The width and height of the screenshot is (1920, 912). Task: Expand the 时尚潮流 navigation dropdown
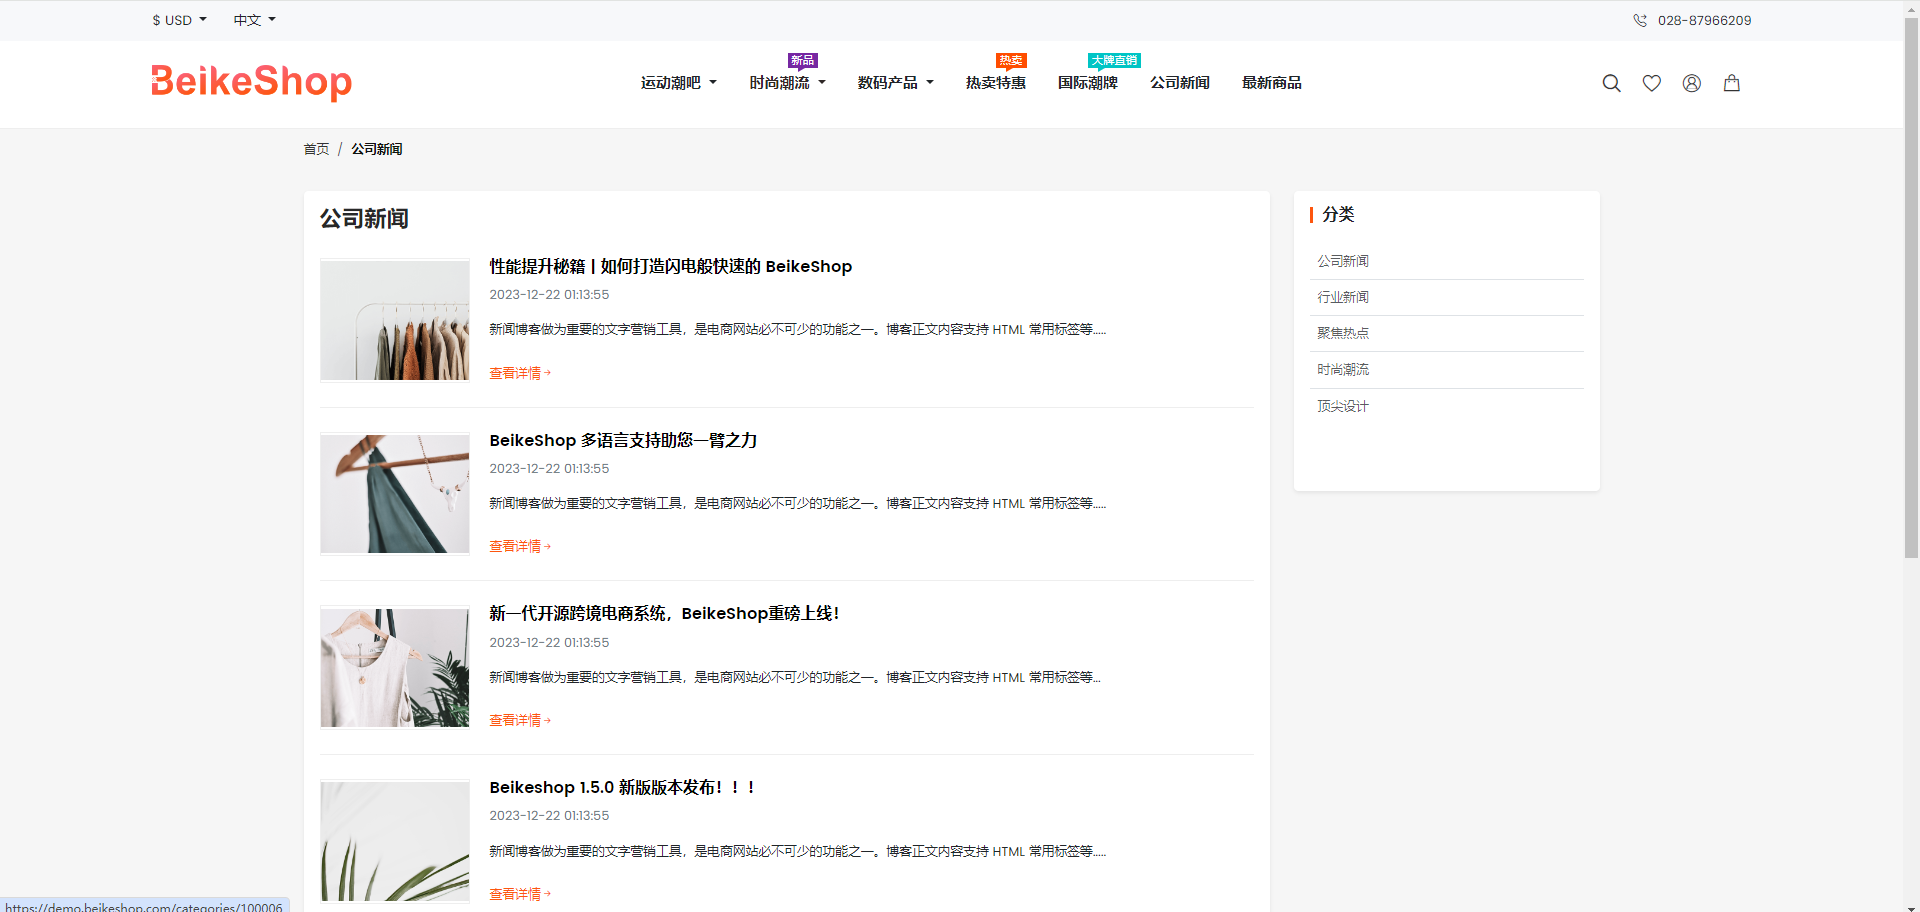787,83
